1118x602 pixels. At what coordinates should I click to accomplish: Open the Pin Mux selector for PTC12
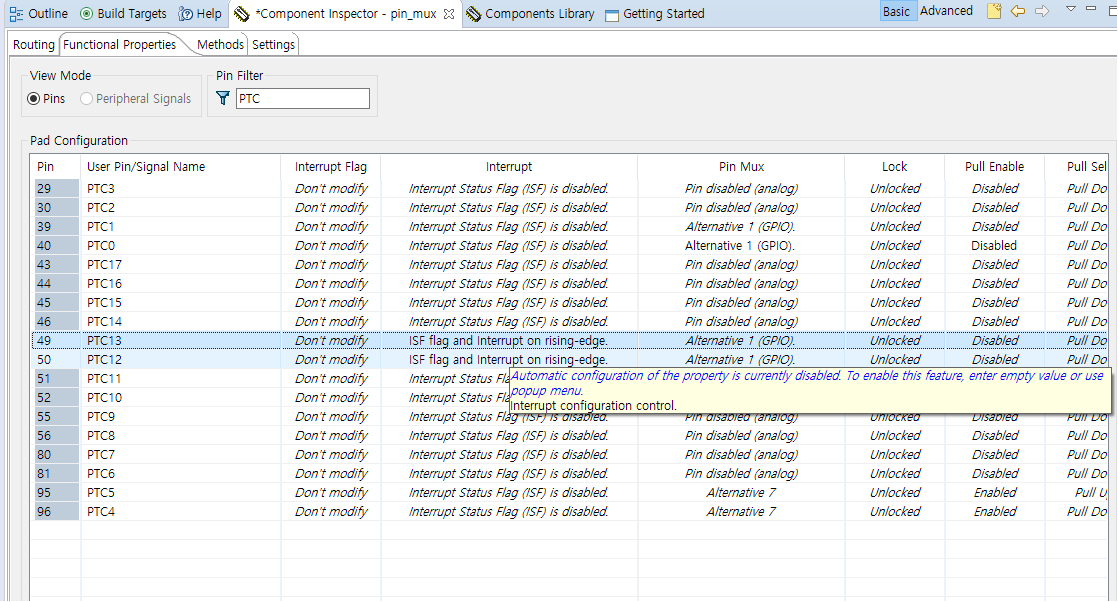click(741, 359)
